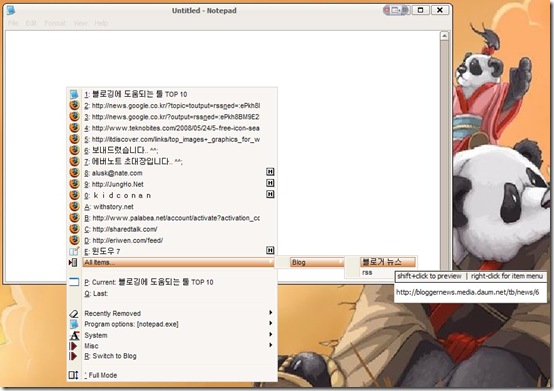This screenshot has height=391, width=554.
Task: Click the Current clip window icon
Action: pyautogui.click(x=74, y=282)
